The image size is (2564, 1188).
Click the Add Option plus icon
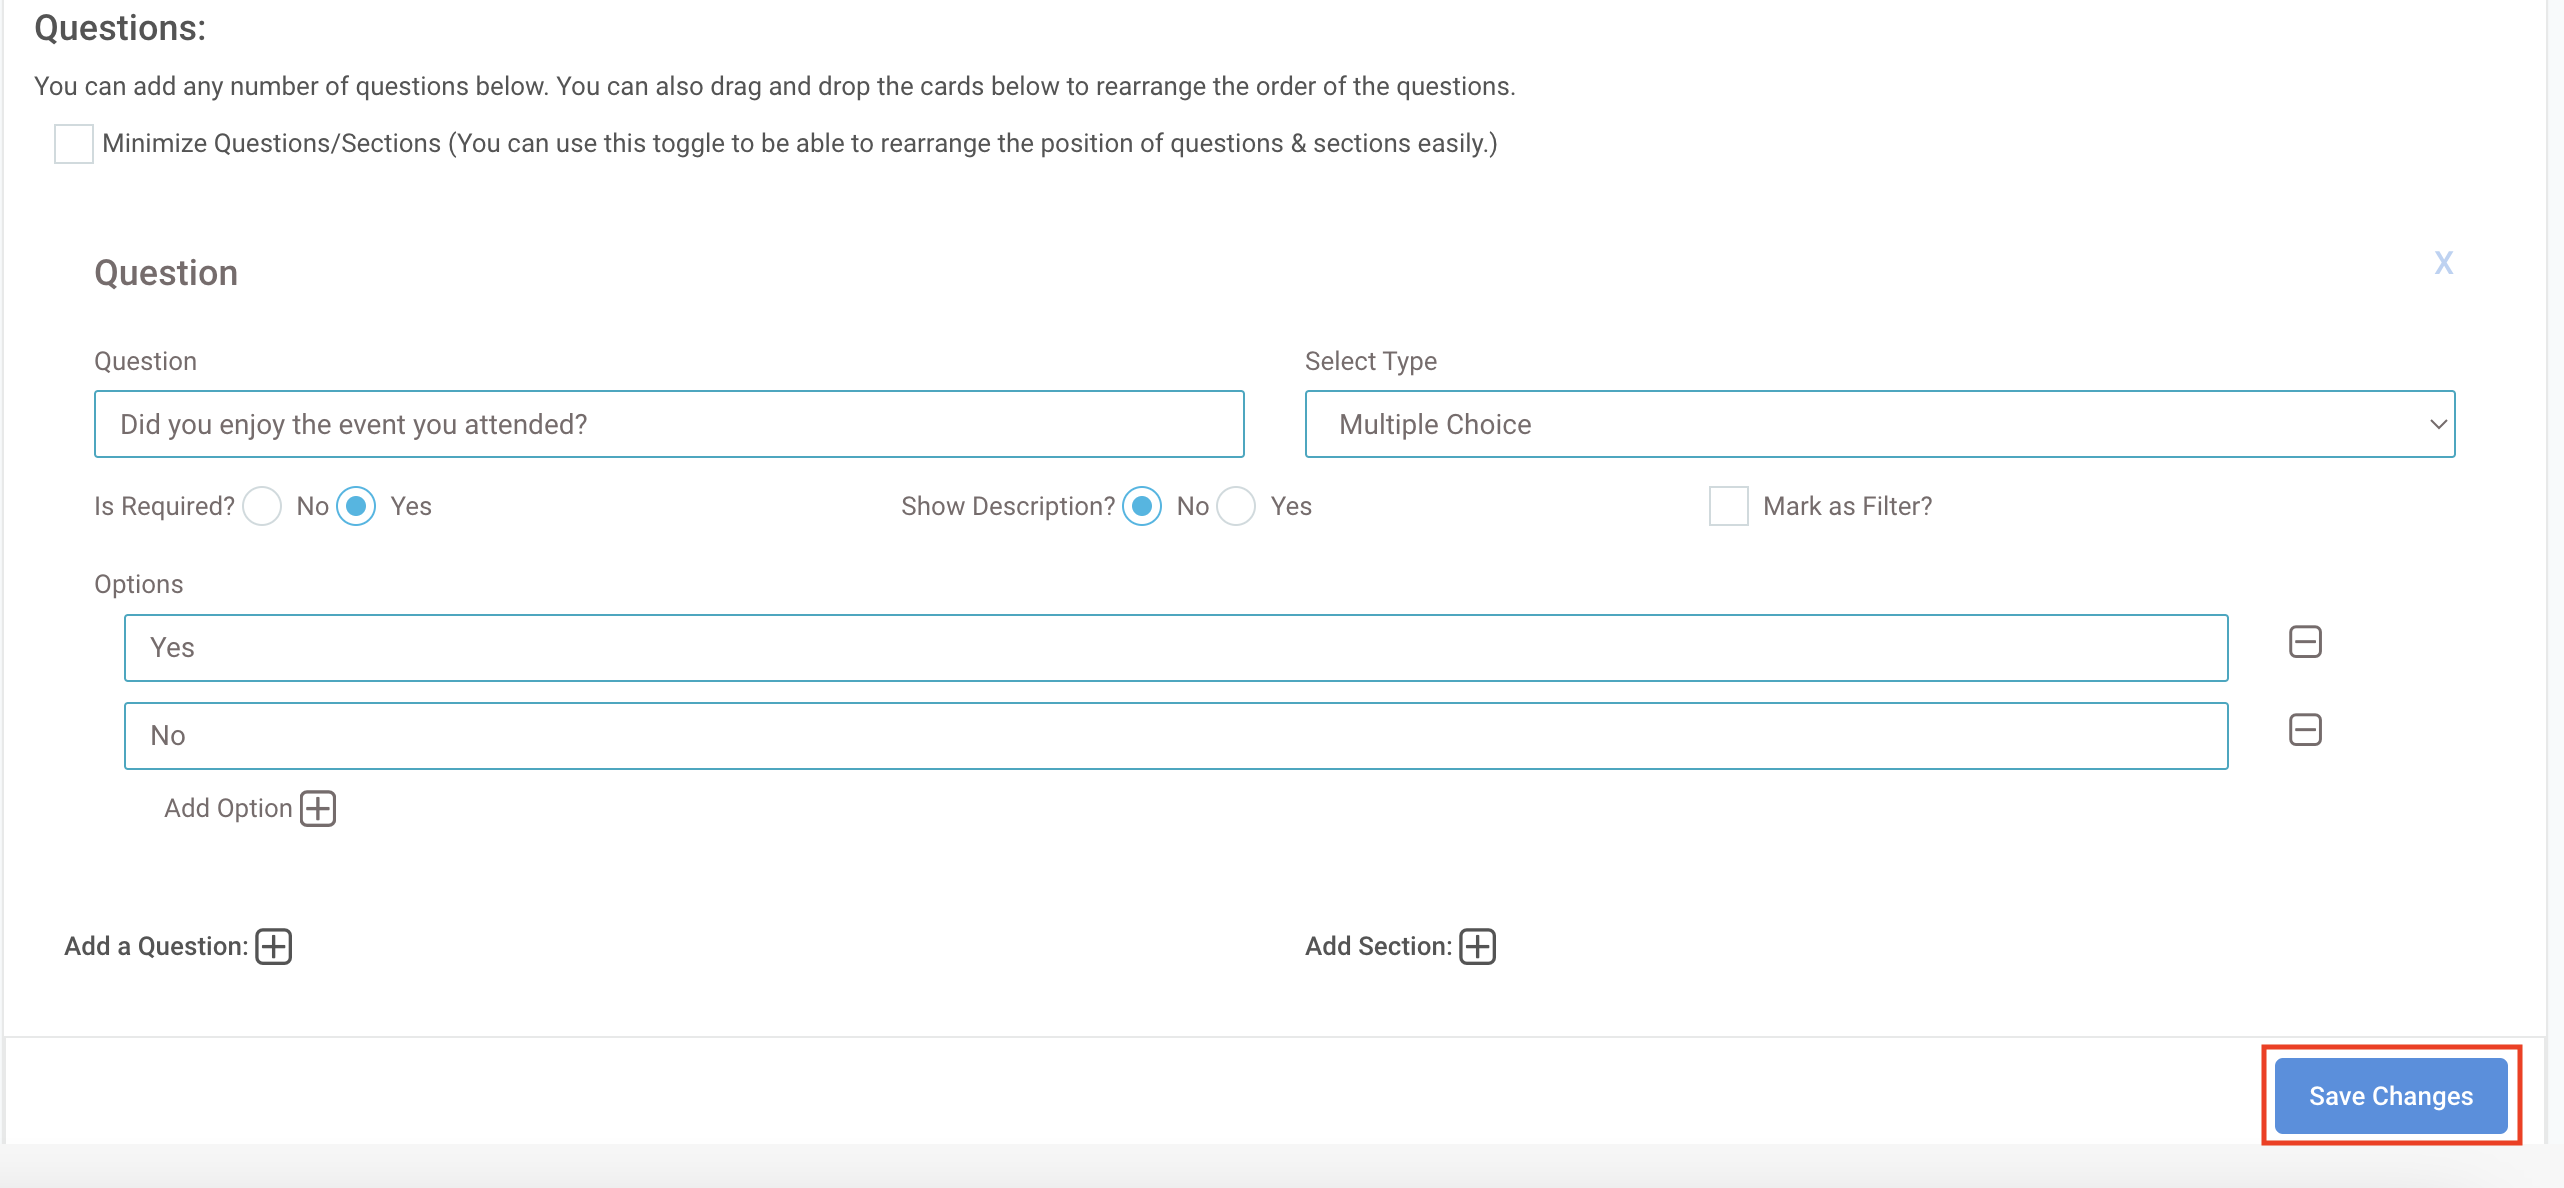pos(318,808)
